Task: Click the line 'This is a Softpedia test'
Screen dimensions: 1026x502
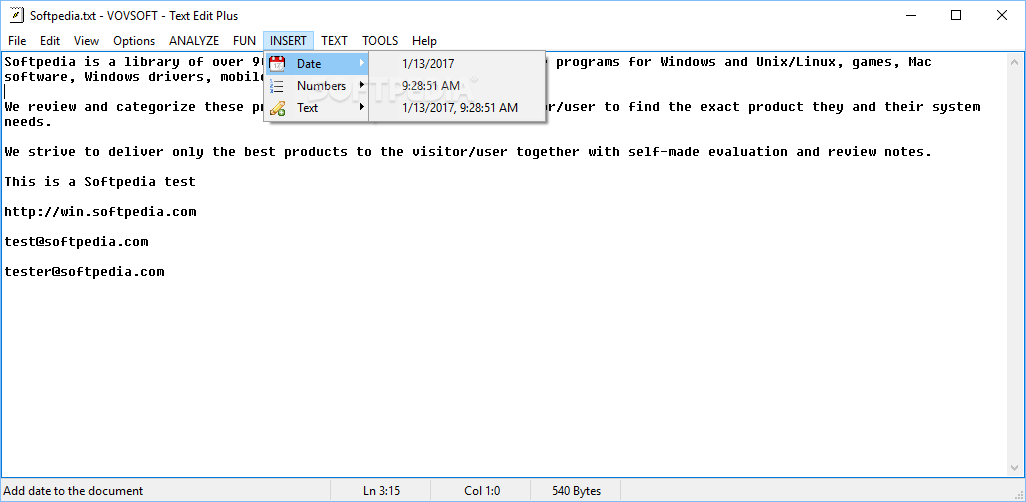Action: [100, 182]
